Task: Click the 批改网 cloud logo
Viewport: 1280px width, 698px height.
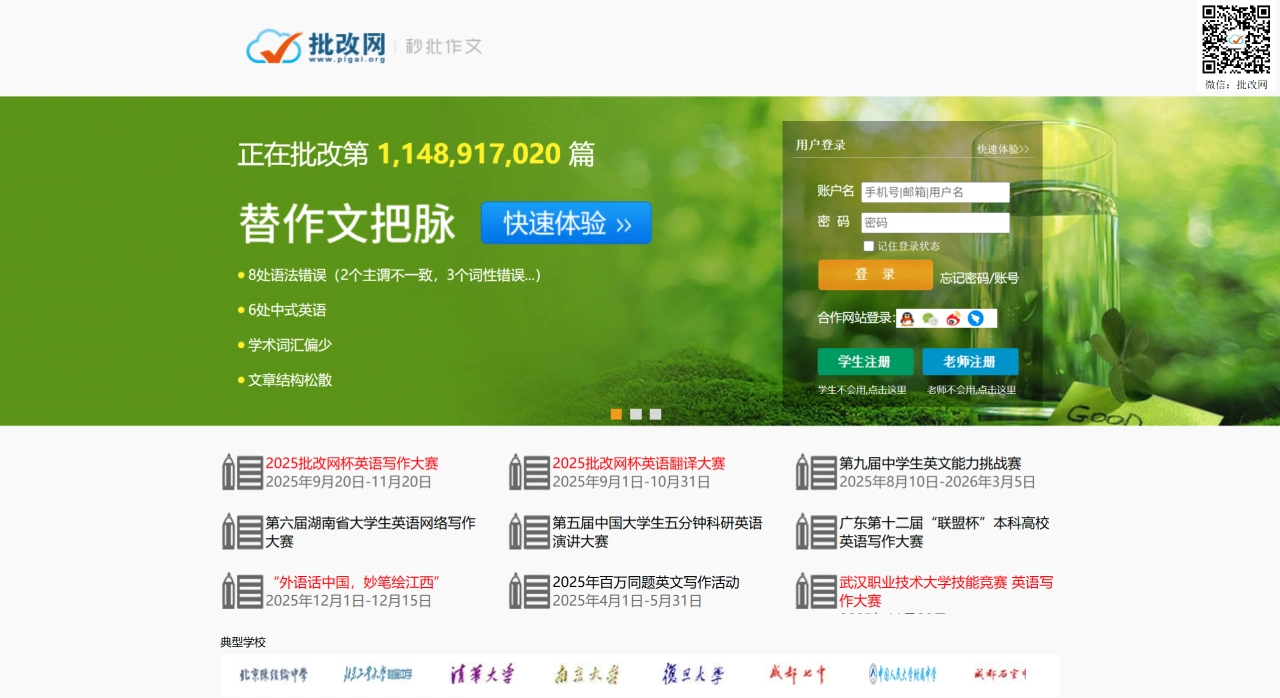Action: click(275, 45)
